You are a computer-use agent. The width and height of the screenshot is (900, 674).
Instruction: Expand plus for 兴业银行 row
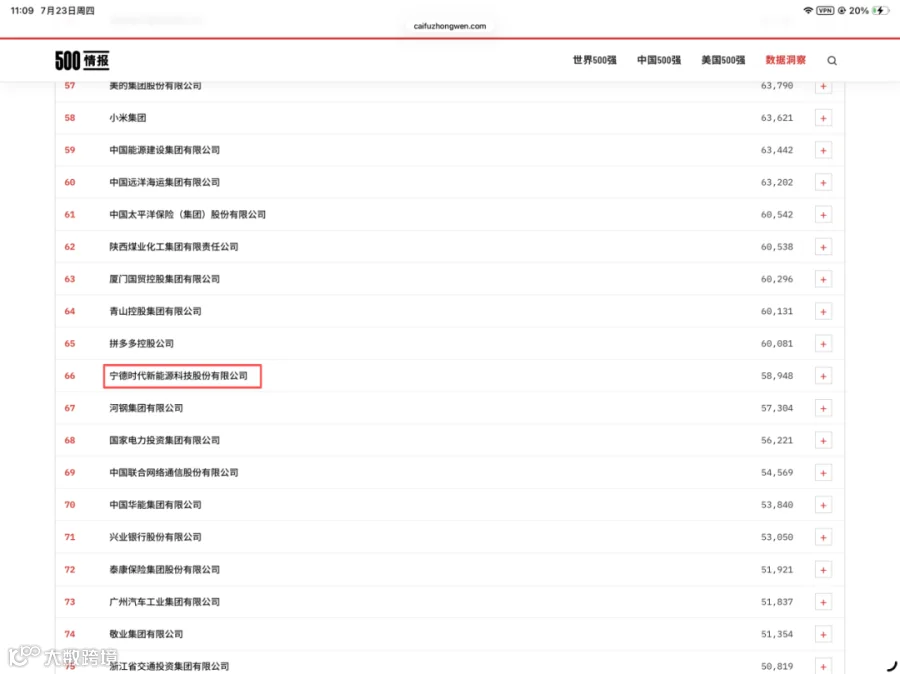[x=823, y=537]
